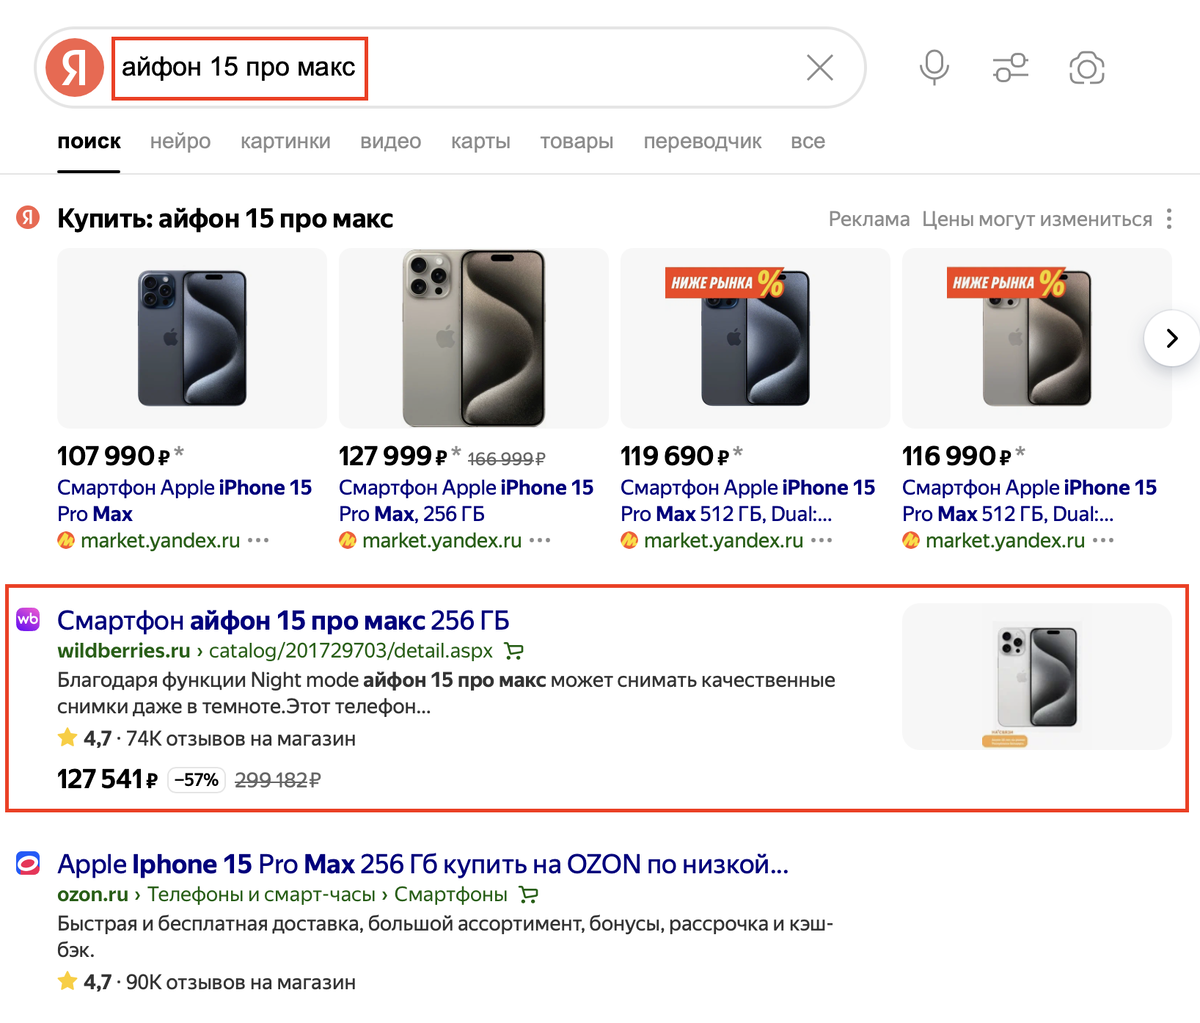Screen dimensions: 1200x1023
Task: Open ad options three-dot menu near Реклама
Action: pyautogui.click(x=1169, y=219)
